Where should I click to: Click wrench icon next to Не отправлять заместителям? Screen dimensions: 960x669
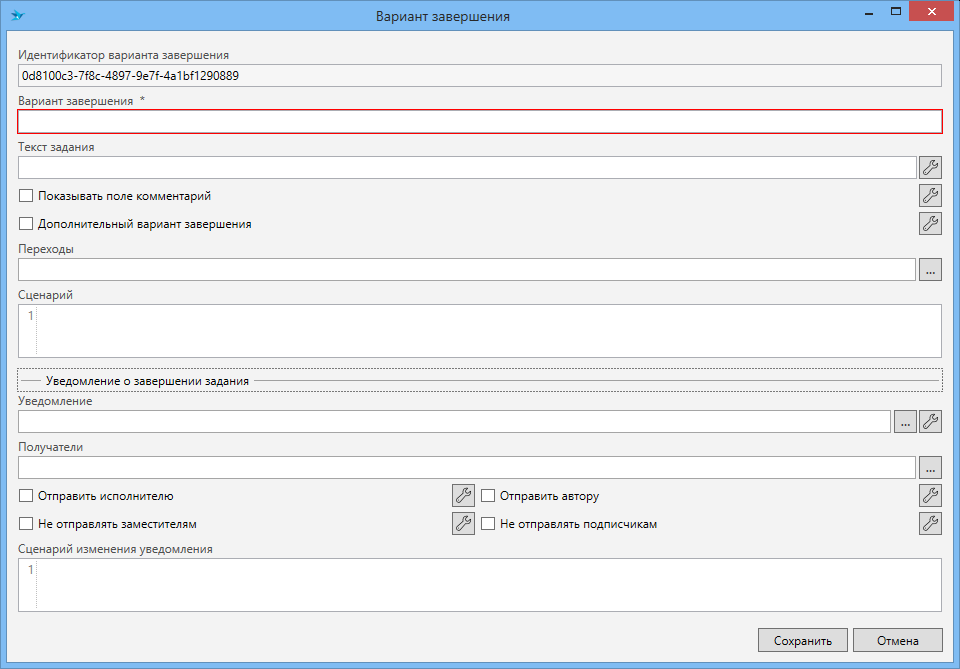pos(463,524)
